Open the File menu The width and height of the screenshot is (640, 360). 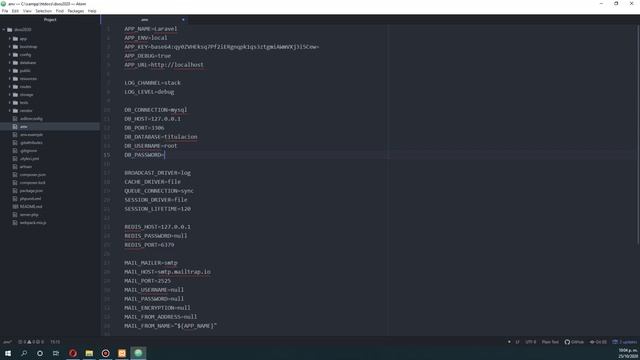(5, 11)
